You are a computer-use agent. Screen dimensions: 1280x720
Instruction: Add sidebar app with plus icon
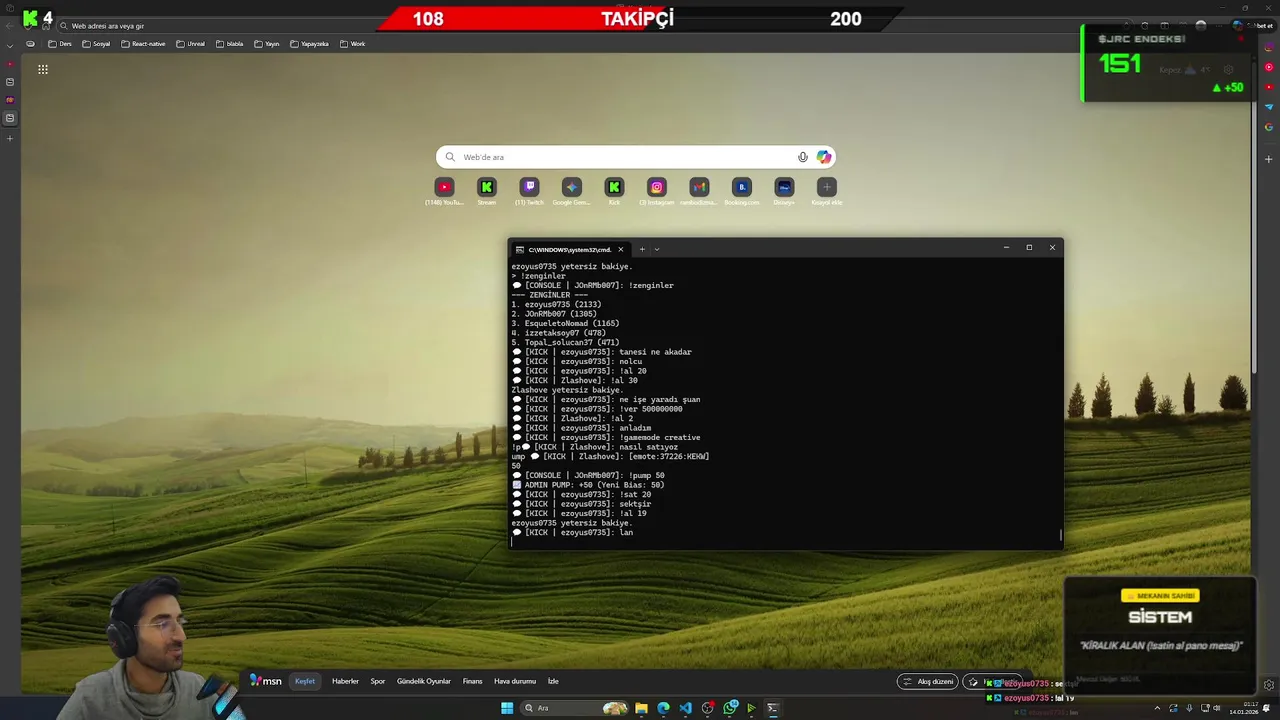[x=1269, y=159]
